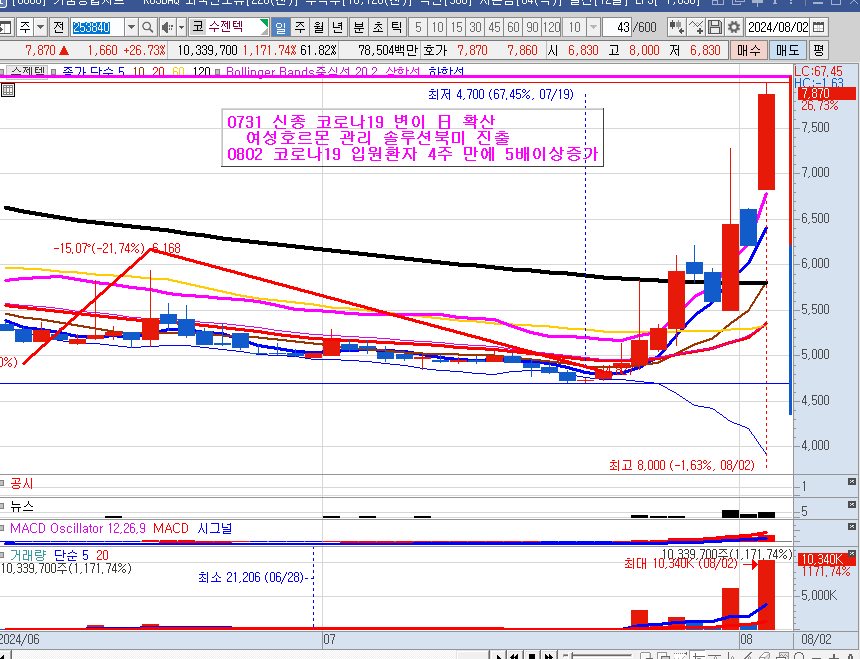860x659 pixels.
Task: Open the date picker calendar icon
Action: click(x=820, y=27)
